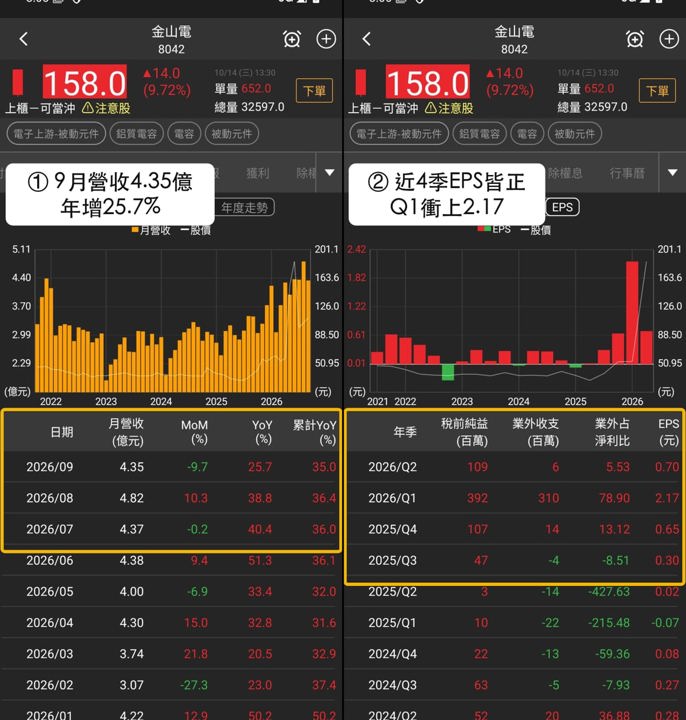This screenshot has height=720, width=686.
Task: Select the 2026/Q1 earnings row
Action: 514,498
